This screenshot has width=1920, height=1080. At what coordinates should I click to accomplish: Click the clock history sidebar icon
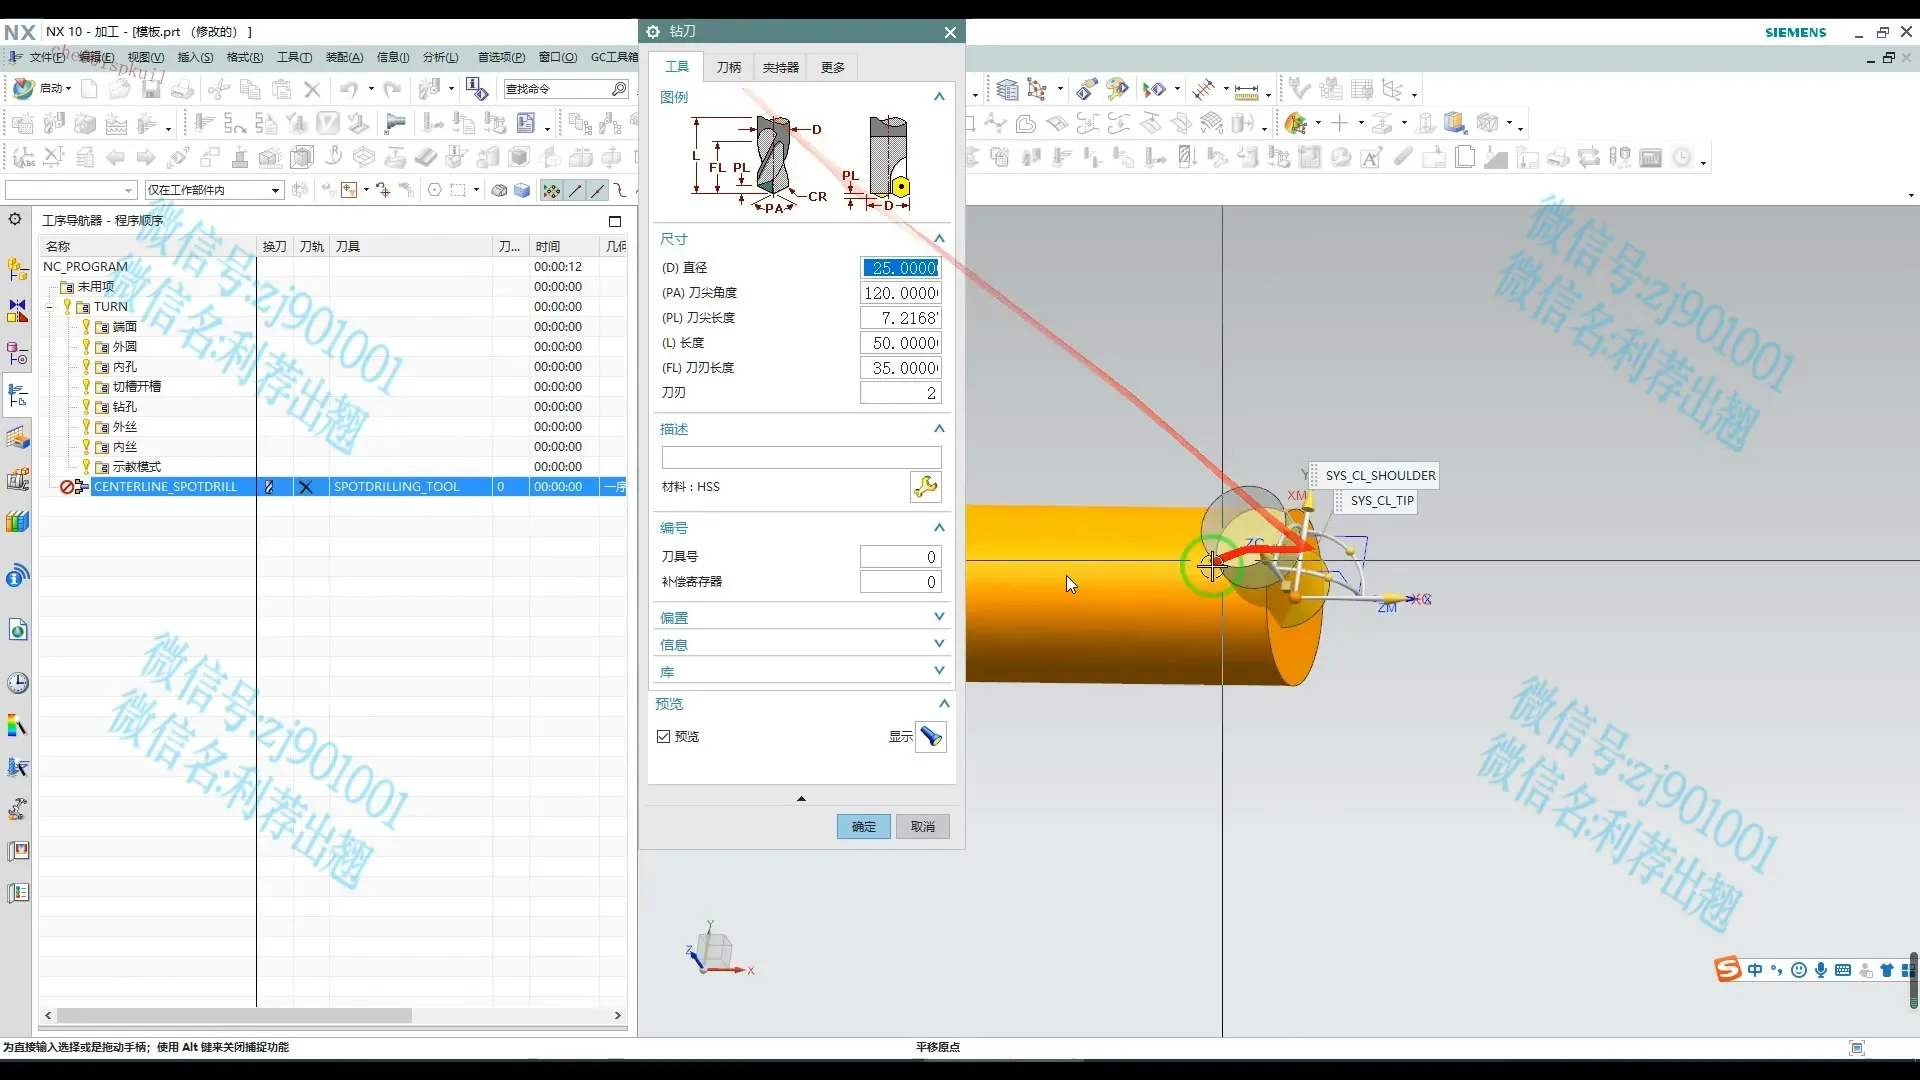click(x=17, y=683)
